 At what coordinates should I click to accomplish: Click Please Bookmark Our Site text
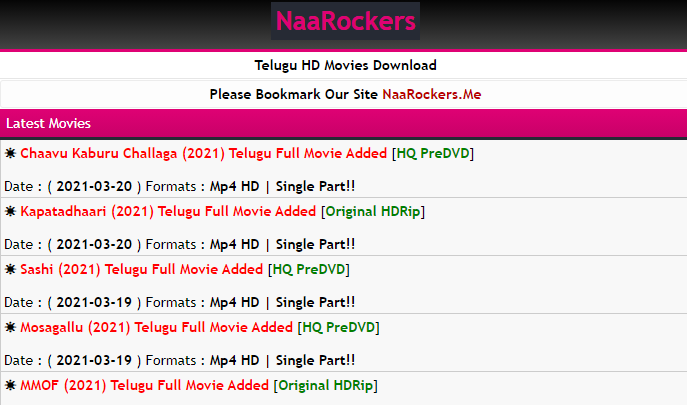pyautogui.click(x=294, y=94)
